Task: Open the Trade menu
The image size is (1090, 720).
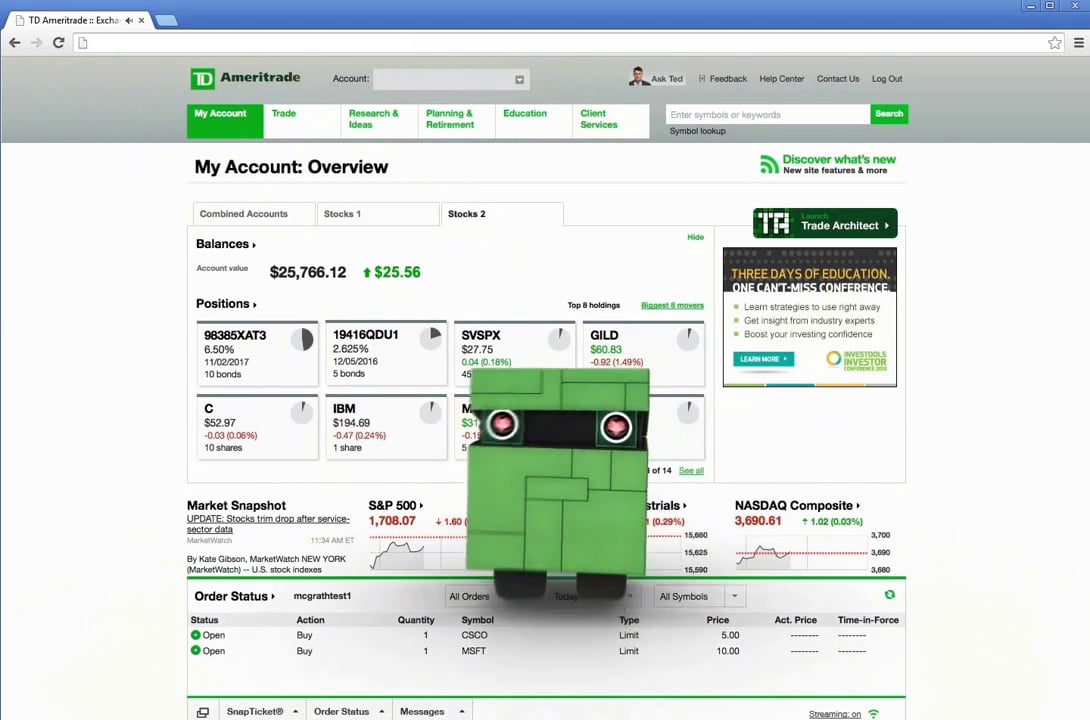Action: [x=302, y=121]
